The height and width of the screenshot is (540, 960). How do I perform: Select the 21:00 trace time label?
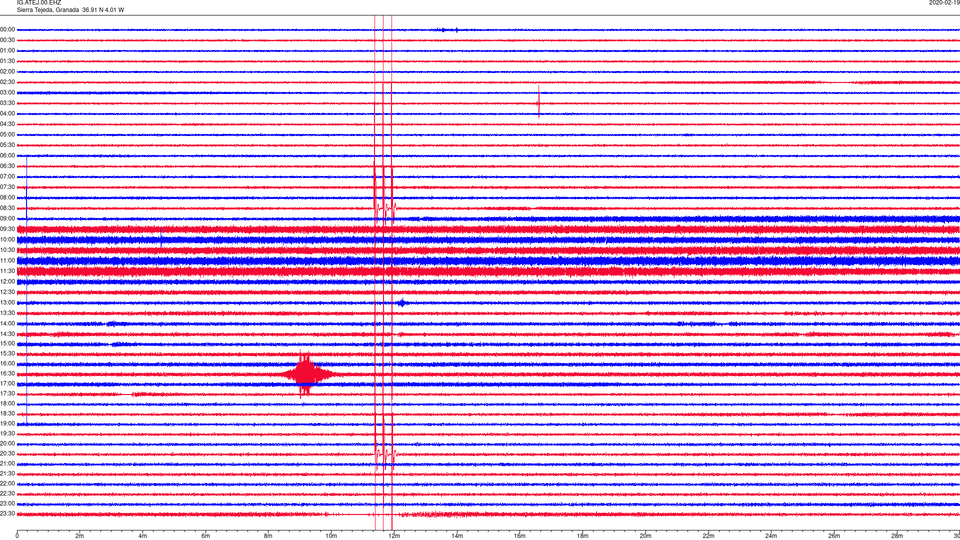tap(8, 464)
